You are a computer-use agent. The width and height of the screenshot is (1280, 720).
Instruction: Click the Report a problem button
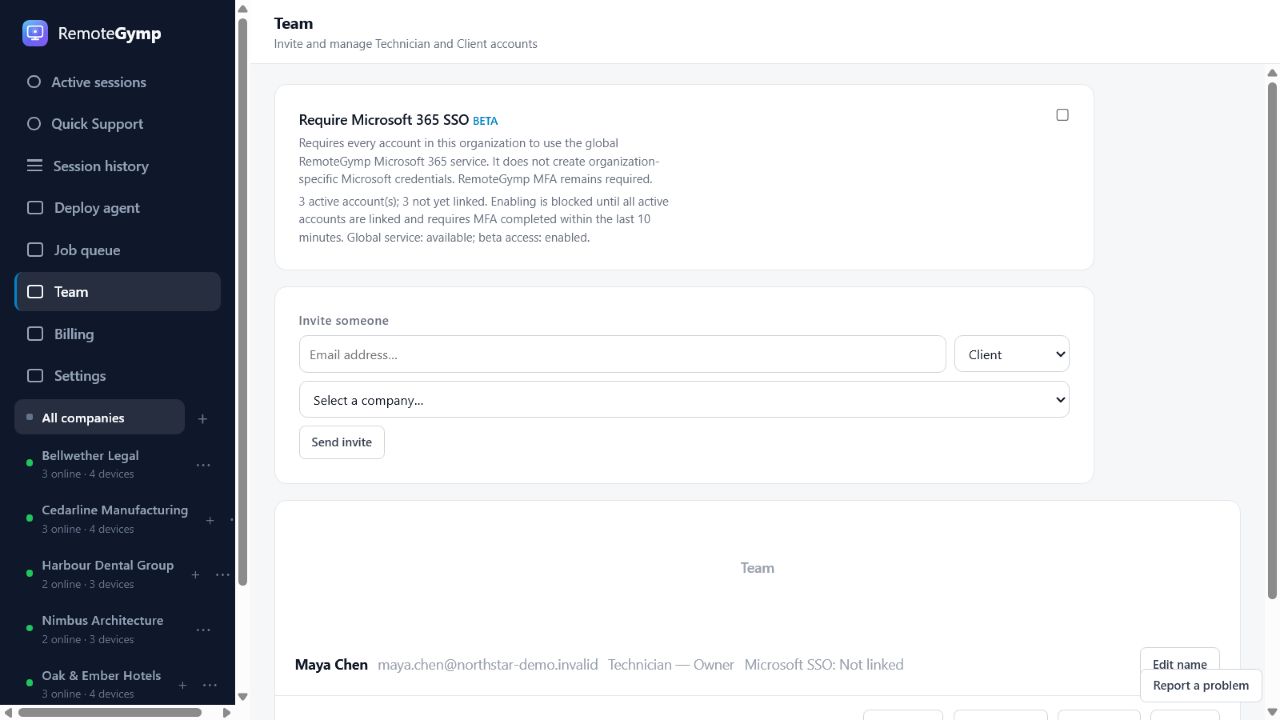[1200, 686]
